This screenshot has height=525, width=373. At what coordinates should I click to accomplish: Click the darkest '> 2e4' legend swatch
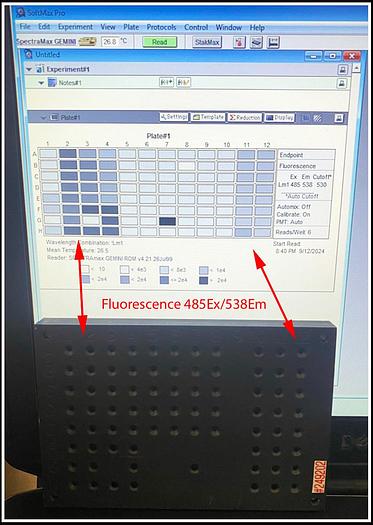[x=204, y=280]
